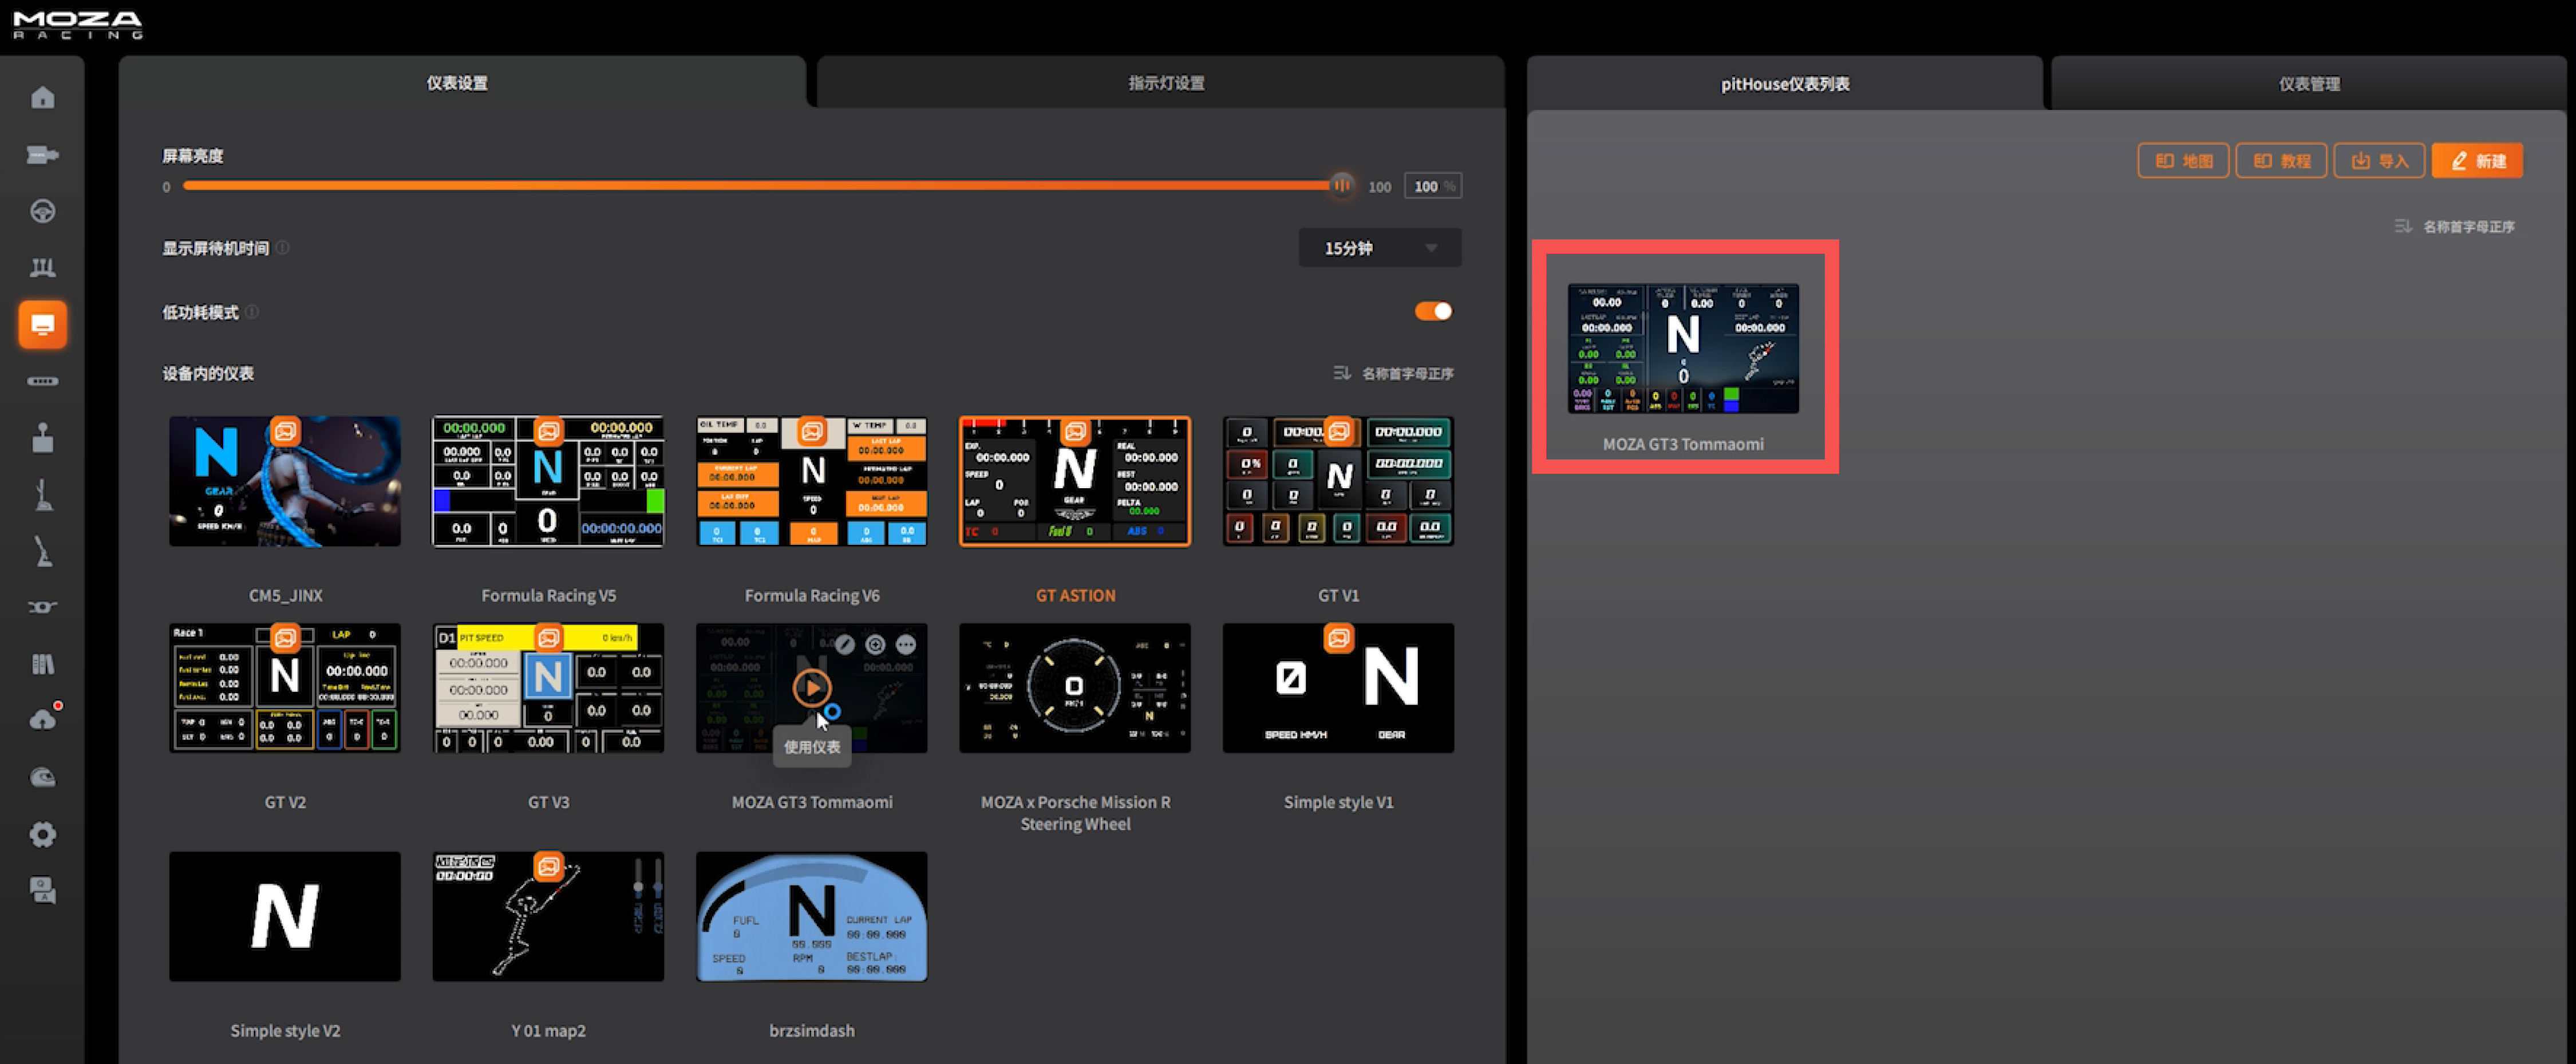The image size is (2576, 1064).
Task: Click the three-dots more icon on hovered dashboard
Action: pyautogui.click(x=906, y=645)
